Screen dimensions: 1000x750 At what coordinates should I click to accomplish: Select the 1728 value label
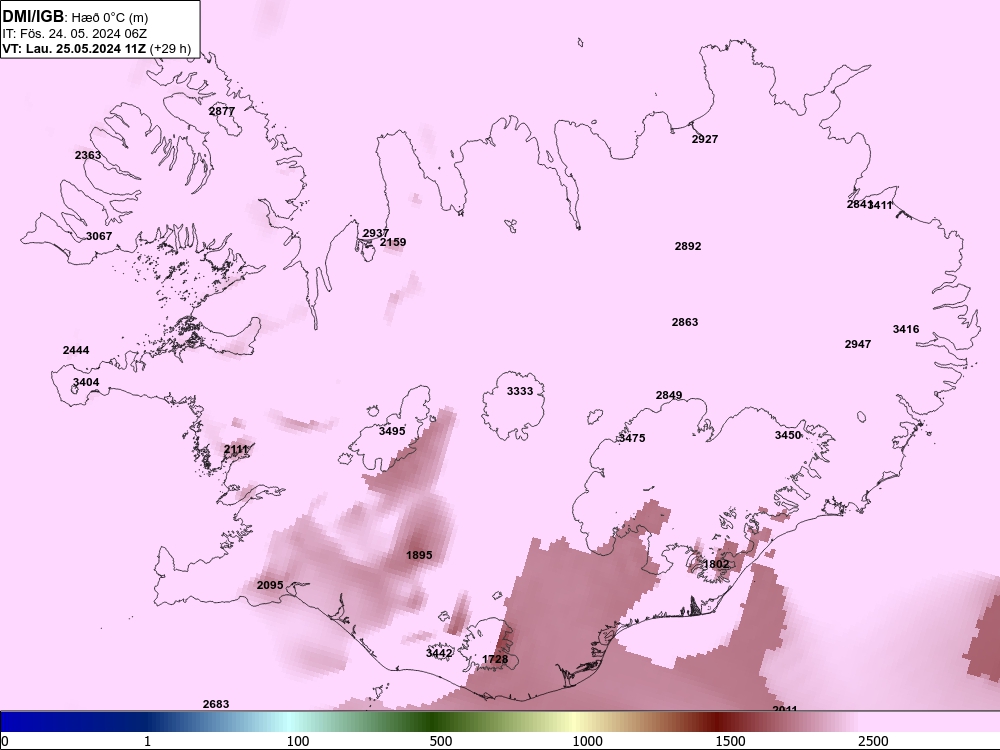pyautogui.click(x=495, y=659)
